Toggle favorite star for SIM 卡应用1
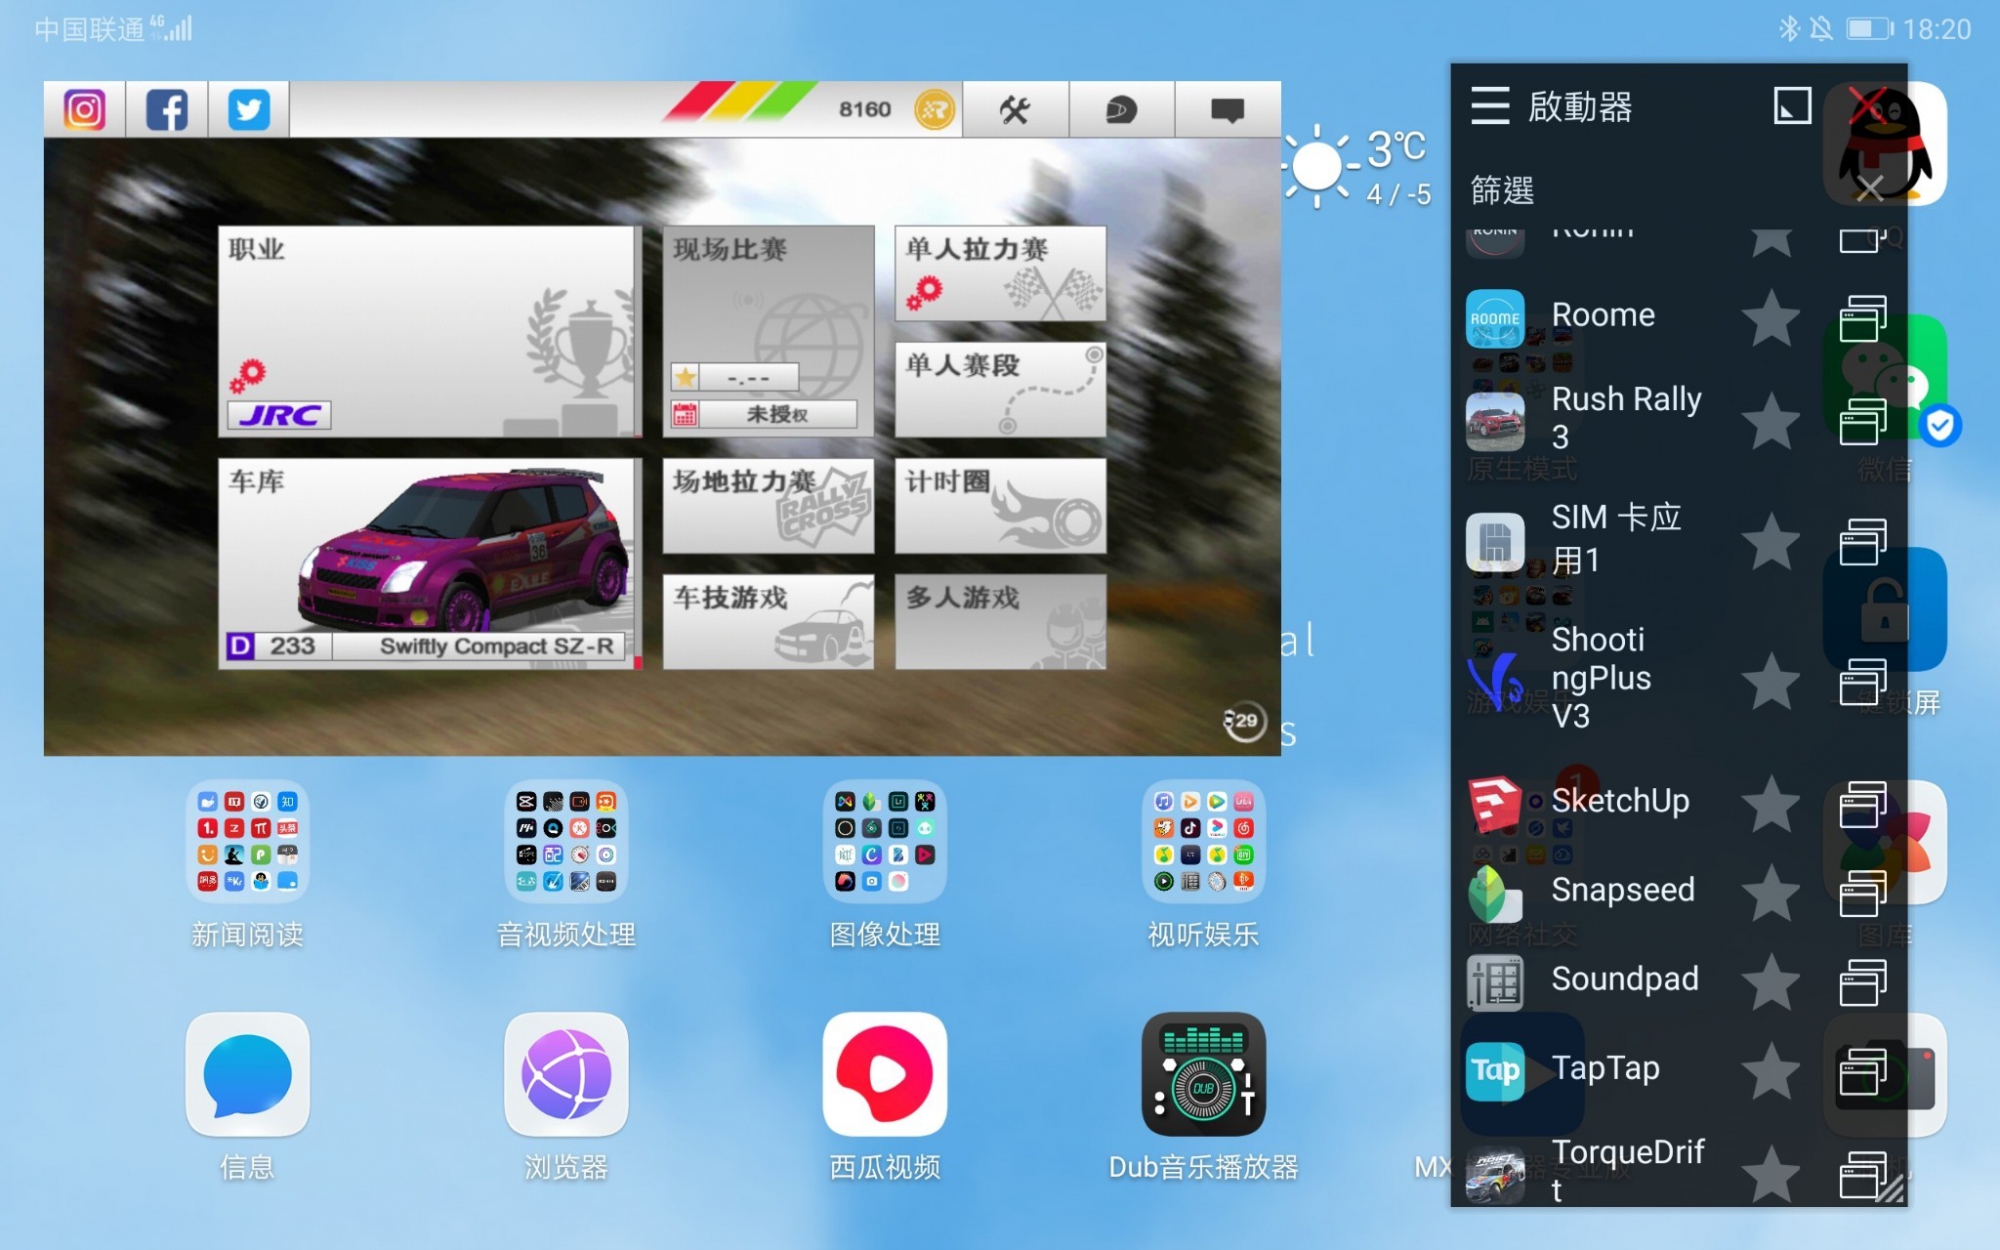The width and height of the screenshot is (2000, 1250). [1771, 541]
